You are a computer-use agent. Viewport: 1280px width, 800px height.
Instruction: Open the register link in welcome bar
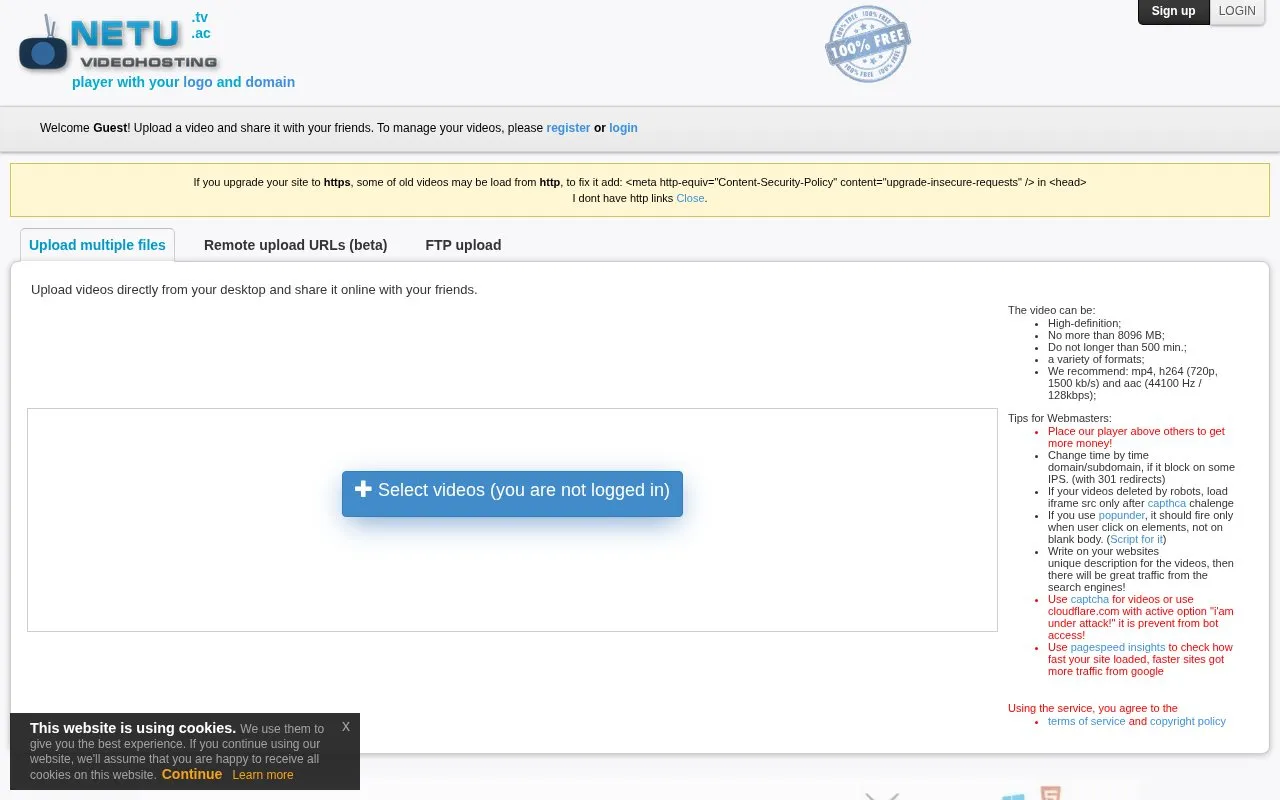pos(568,128)
